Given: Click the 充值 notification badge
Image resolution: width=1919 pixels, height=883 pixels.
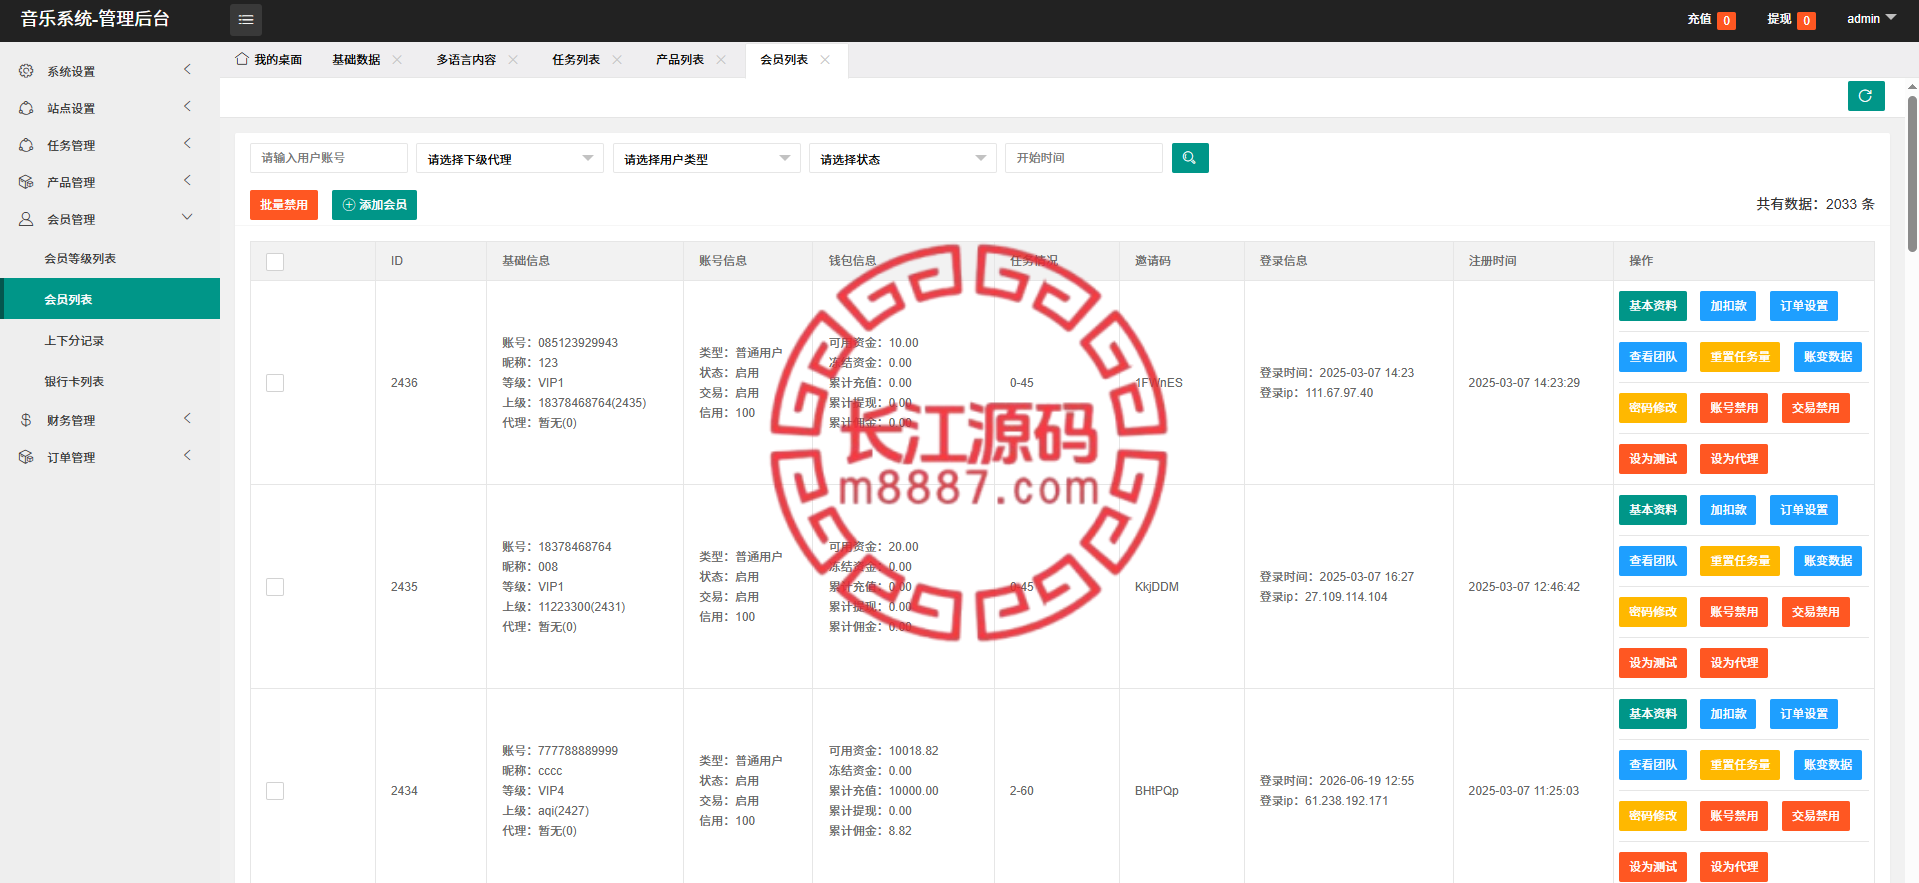Looking at the screenshot, I should (1726, 20).
